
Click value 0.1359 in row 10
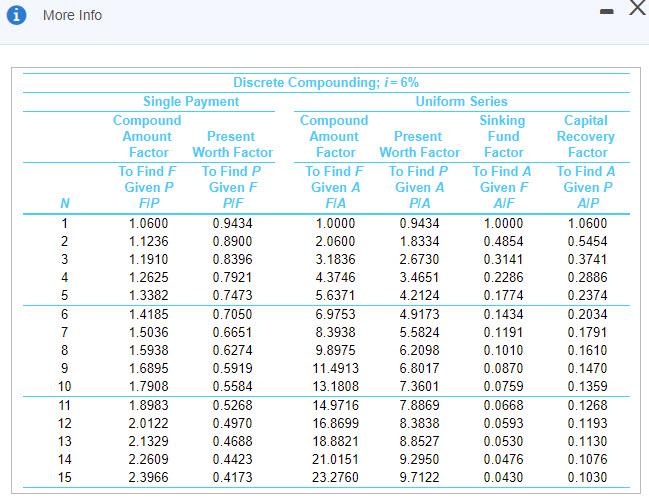click(x=587, y=386)
